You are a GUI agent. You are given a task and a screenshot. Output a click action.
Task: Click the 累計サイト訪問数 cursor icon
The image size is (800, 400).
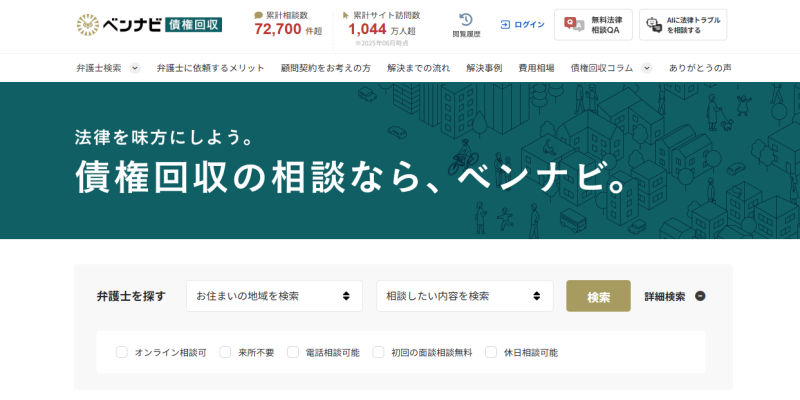[346, 15]
